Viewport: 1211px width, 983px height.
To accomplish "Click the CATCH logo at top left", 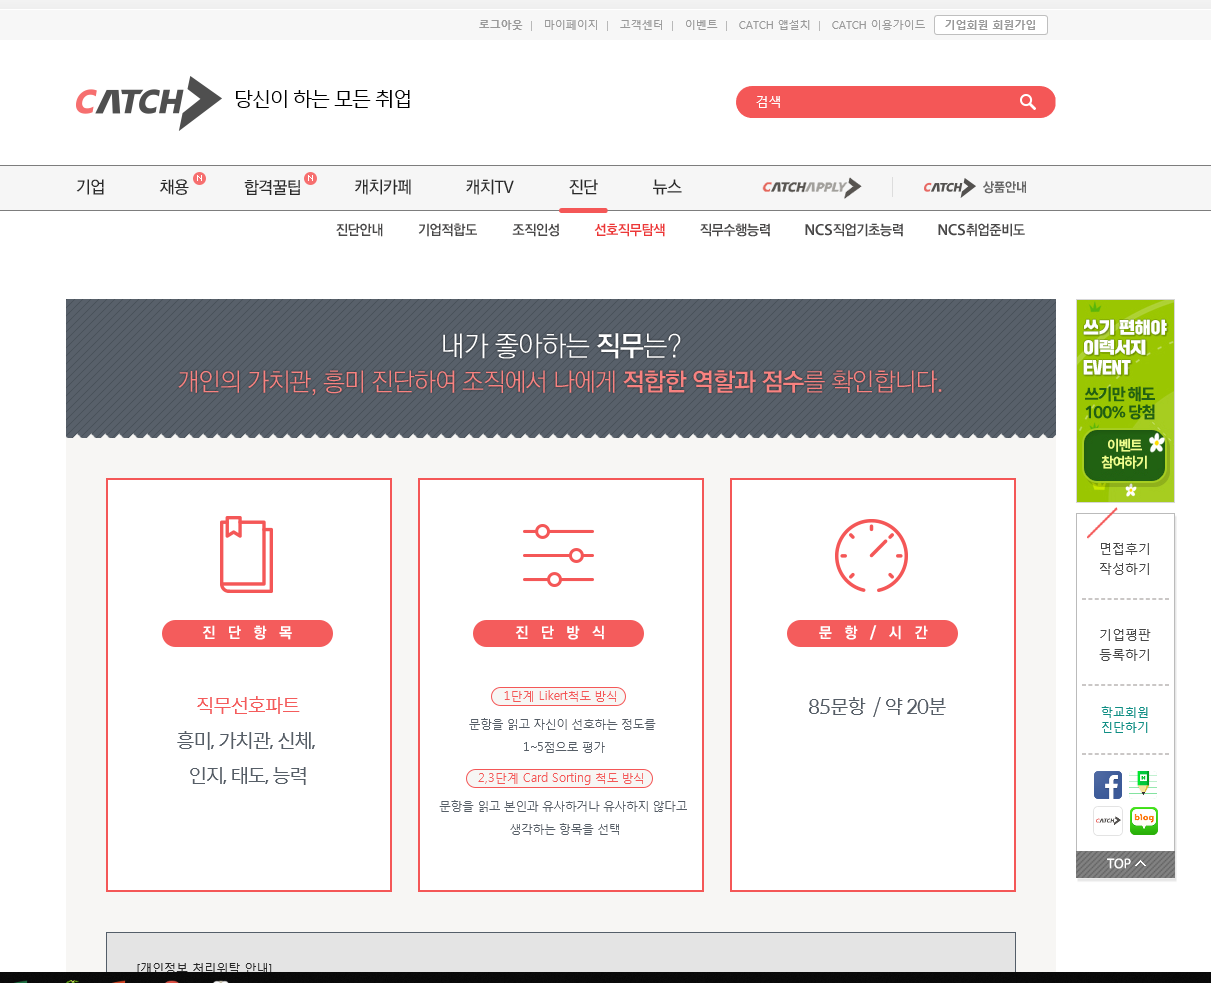I will coord(148,102).
